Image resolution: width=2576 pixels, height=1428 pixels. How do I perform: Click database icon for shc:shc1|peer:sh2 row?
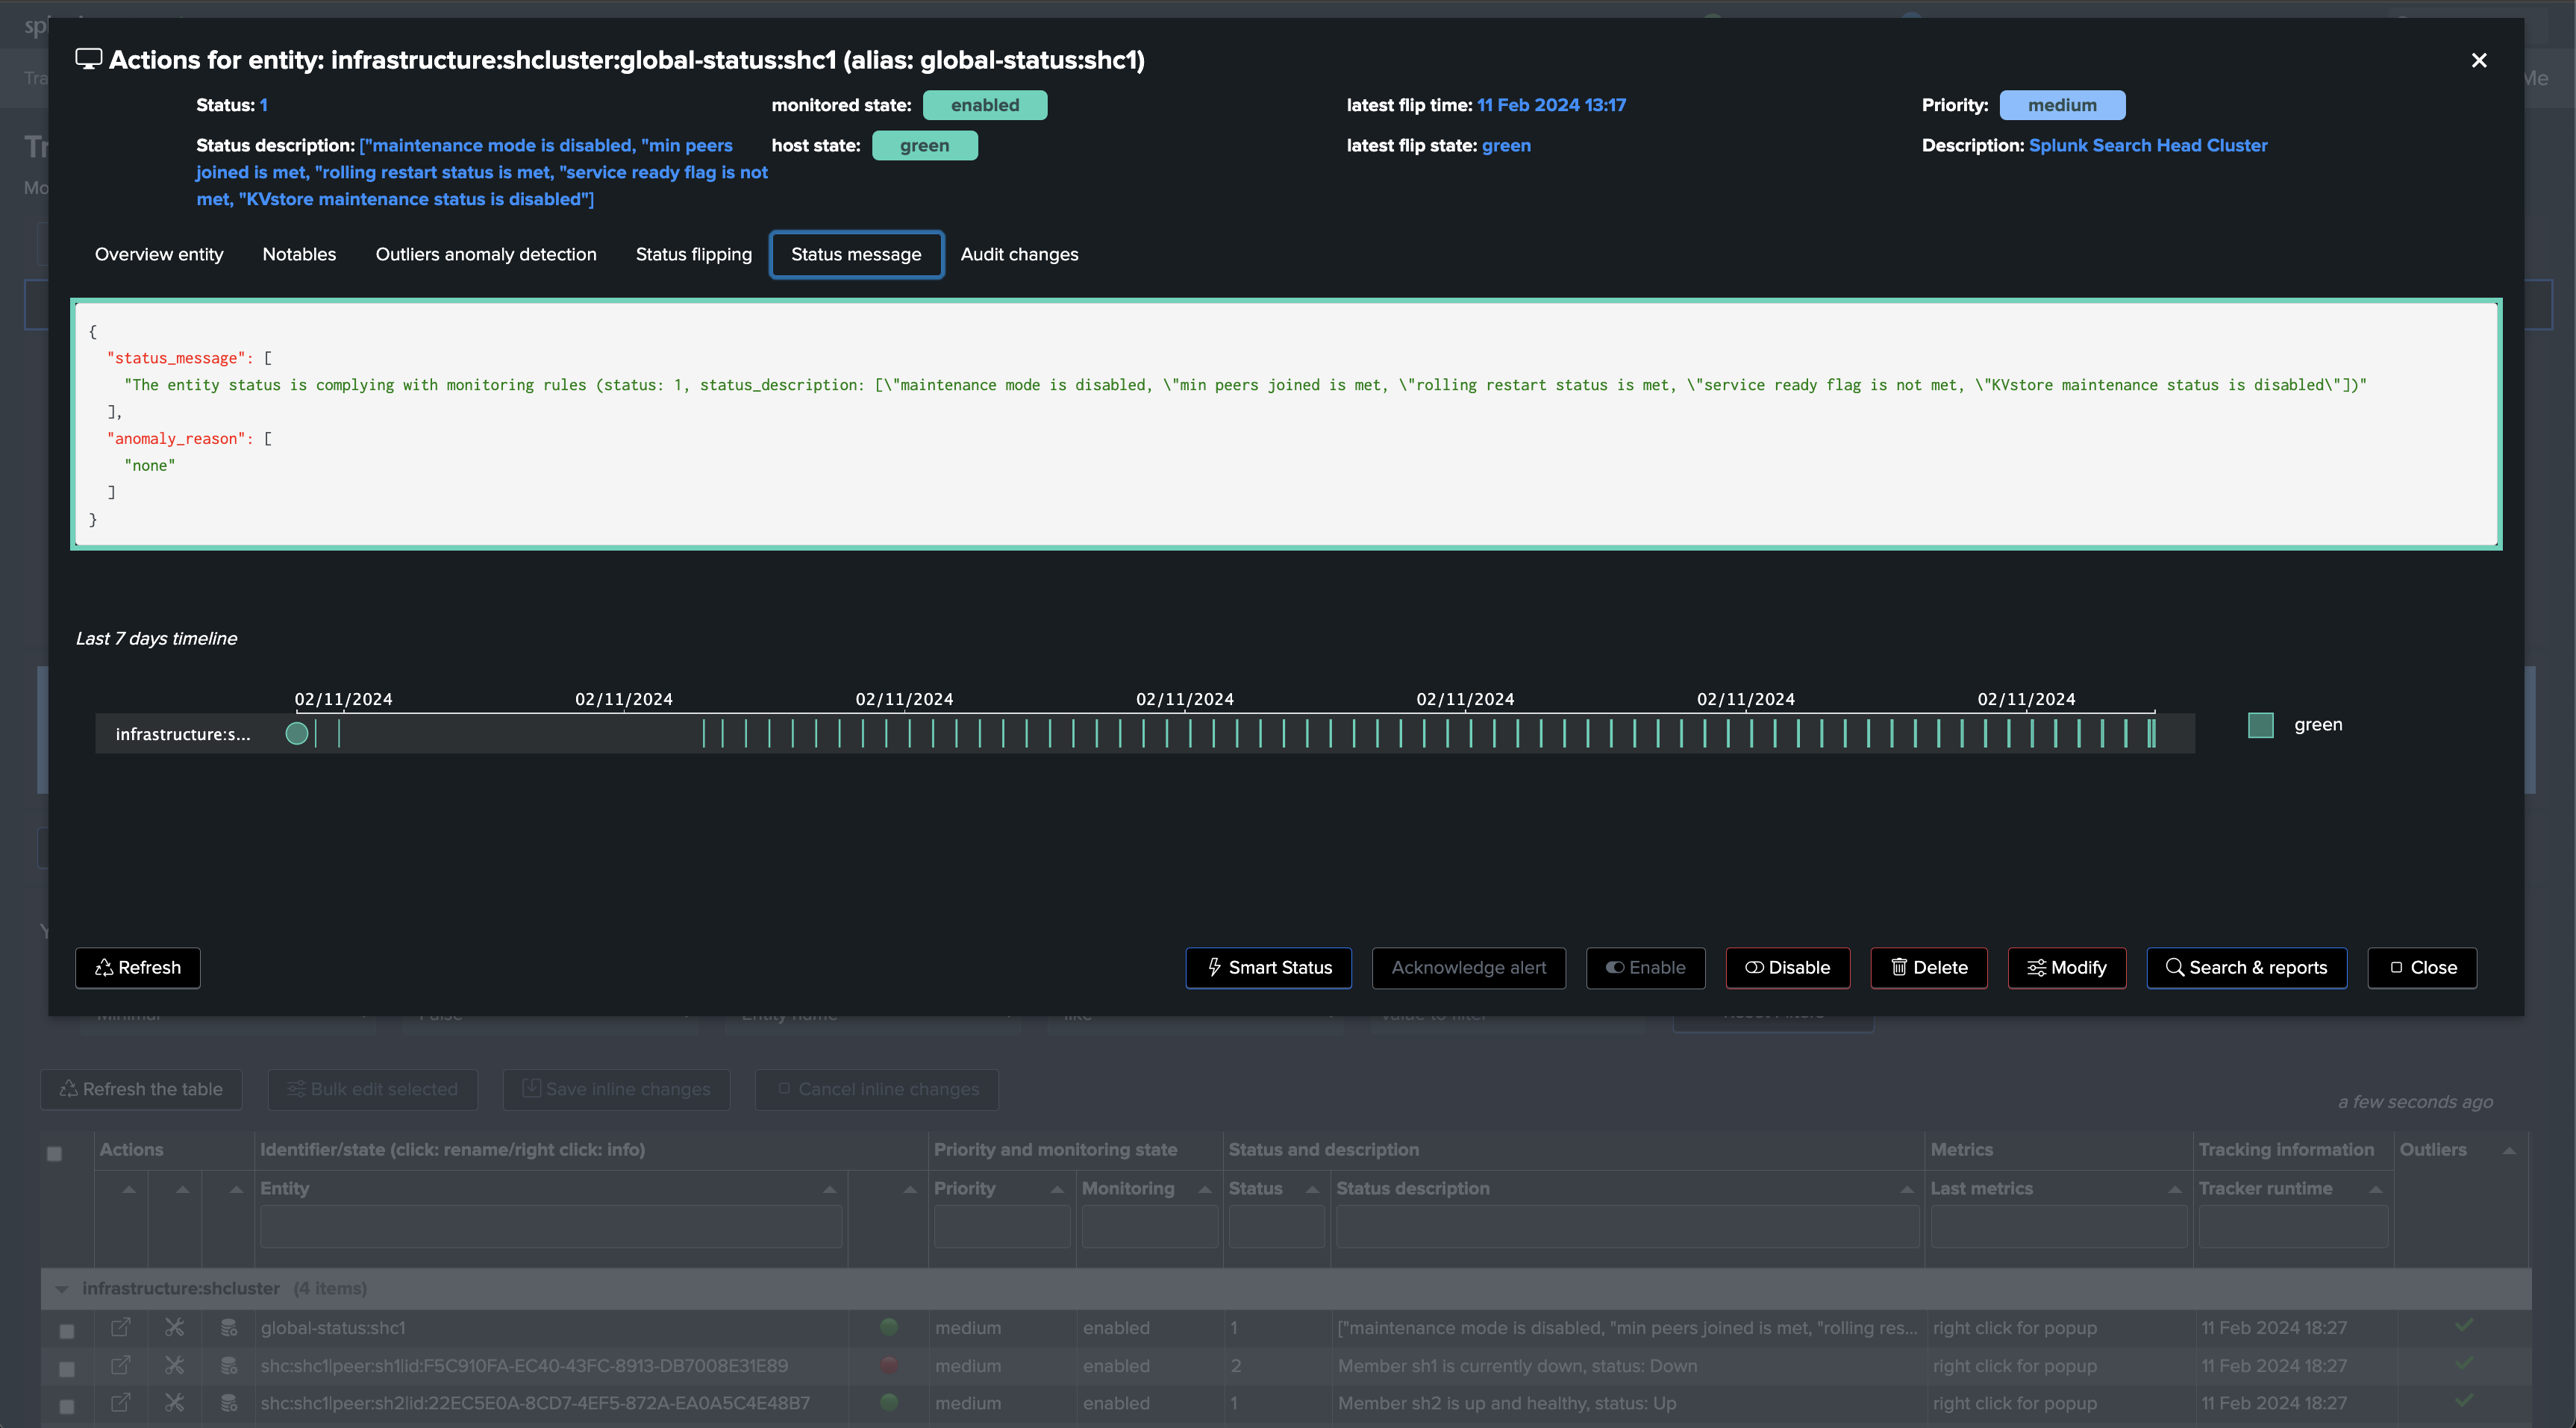tap(229, 1403)
